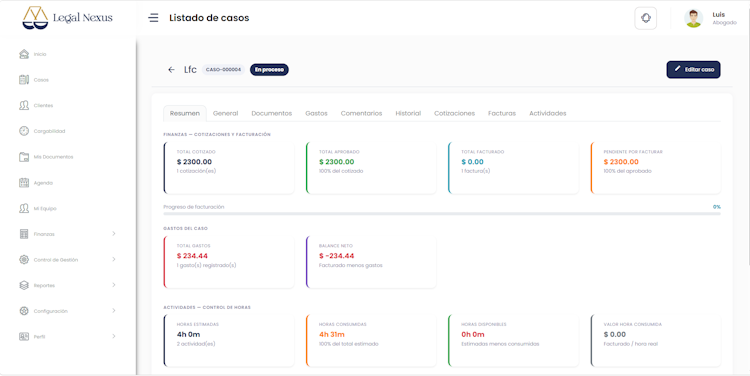Viewport: 750px width, 376px height.
Task: Click the Reportes layers icon
Action: click(24, 285)
